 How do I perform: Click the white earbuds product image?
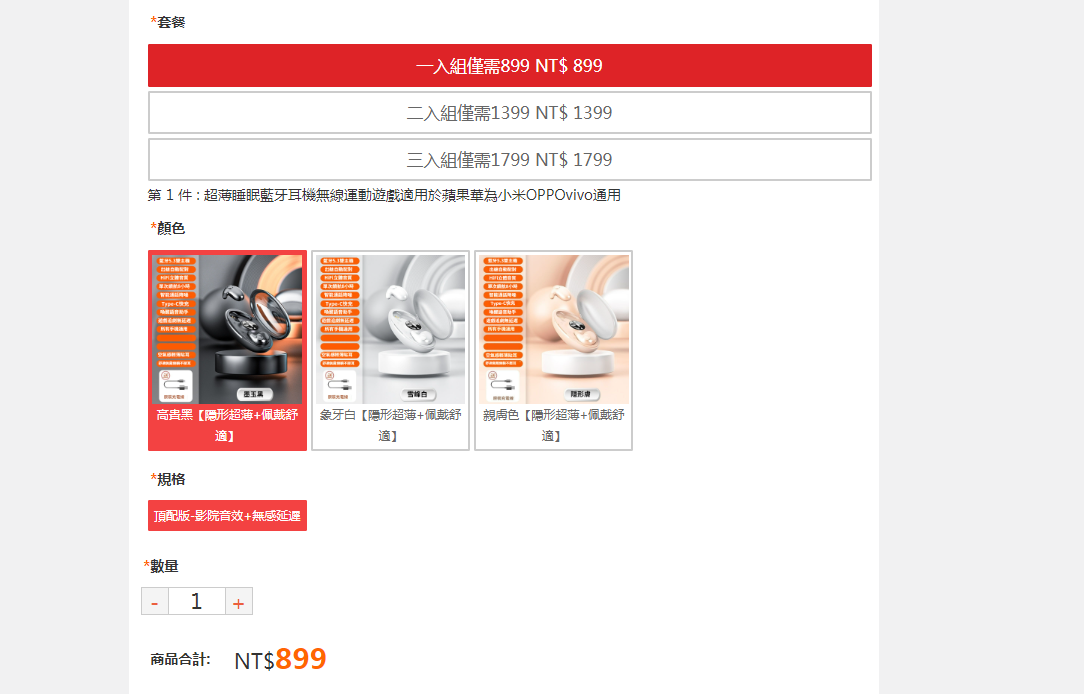(390, 329)
